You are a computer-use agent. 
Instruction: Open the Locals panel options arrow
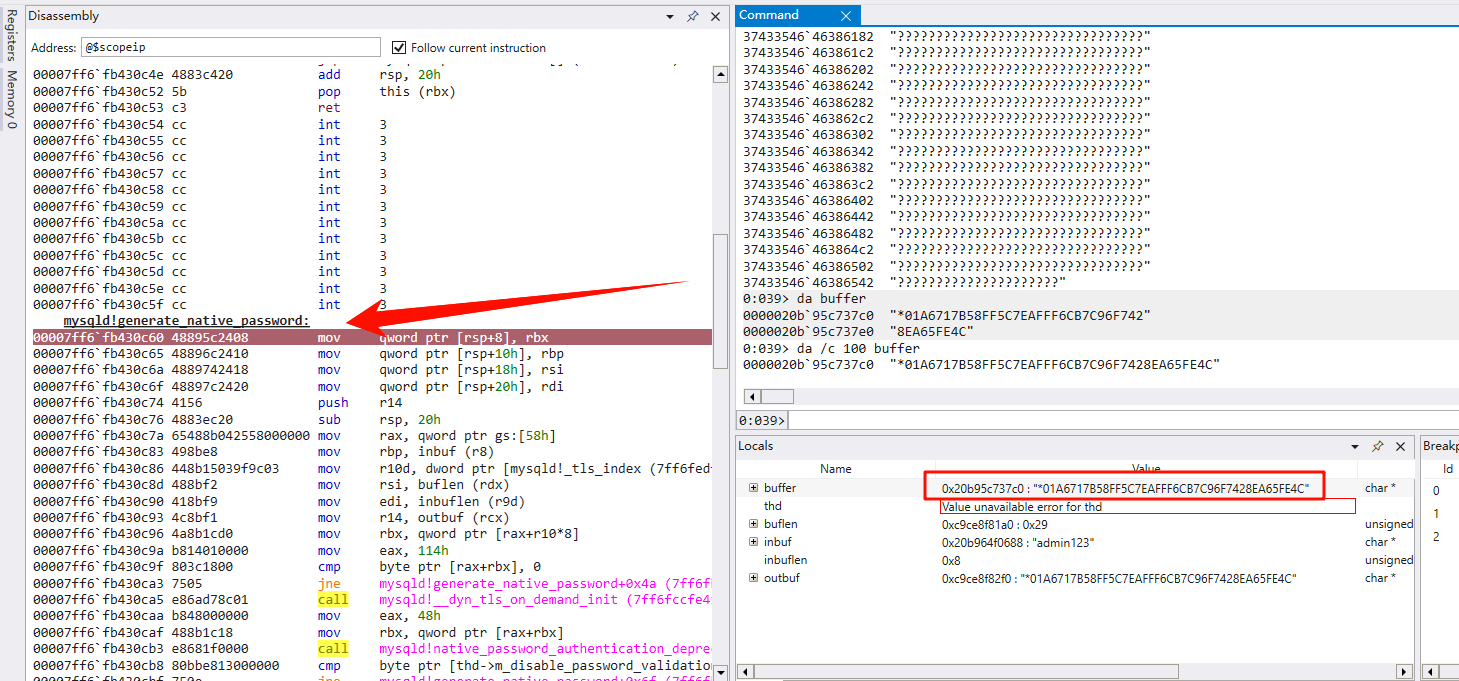pyautogui.click(x=1355, y=446)
